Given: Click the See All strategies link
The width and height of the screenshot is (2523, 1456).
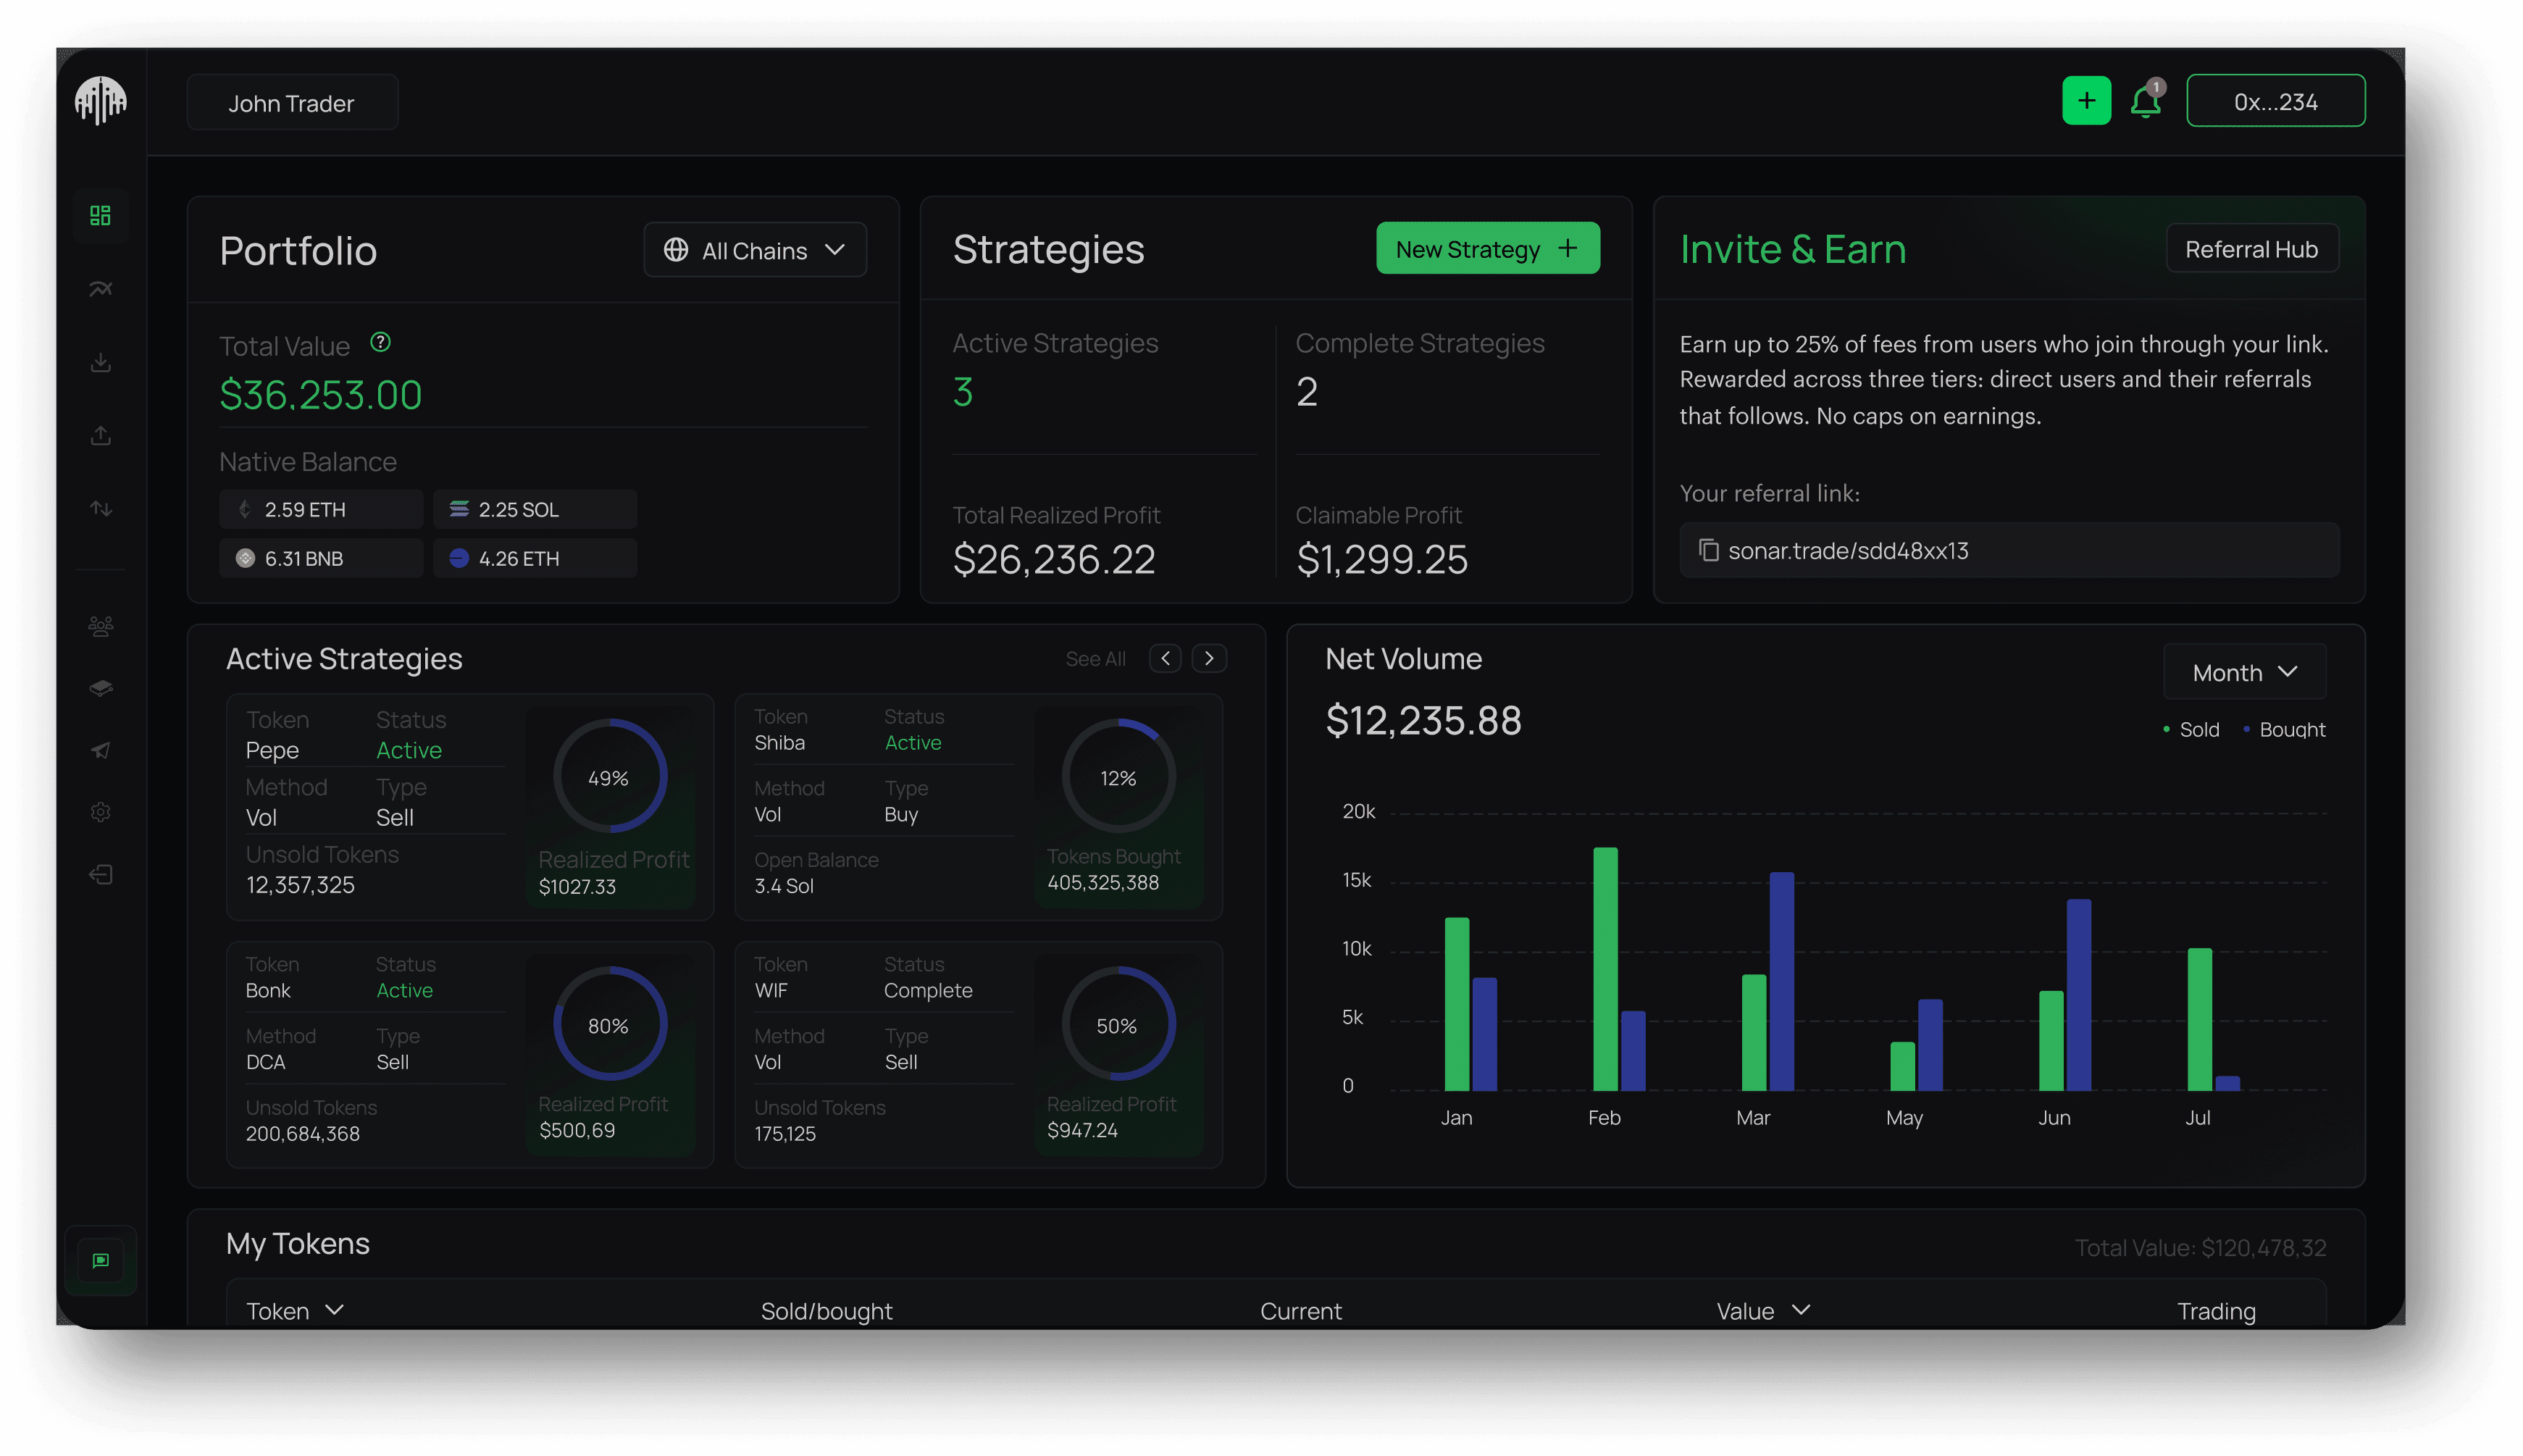Looking at the screenshot, I should pos(1095,659).
